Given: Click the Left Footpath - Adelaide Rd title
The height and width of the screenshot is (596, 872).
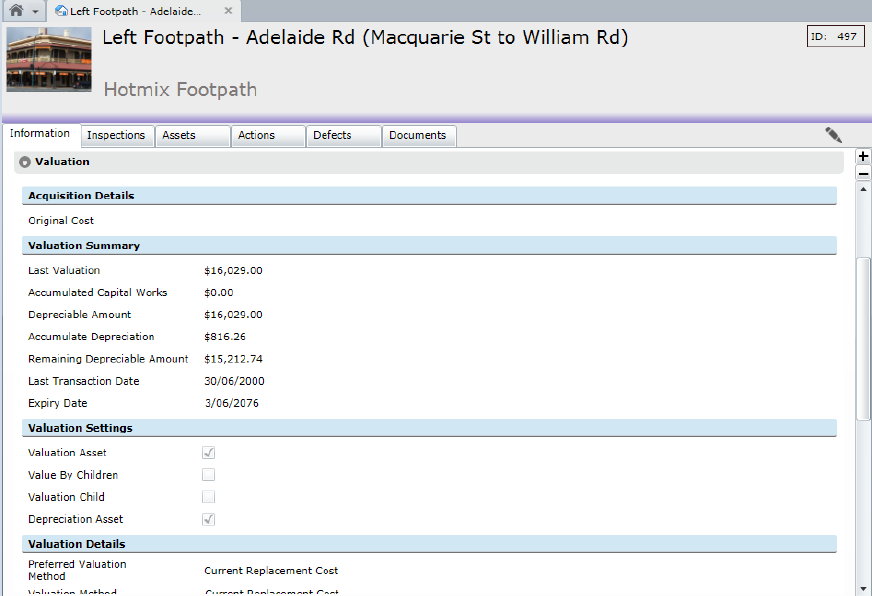Looking at the screenshot, I should [365, 37].
